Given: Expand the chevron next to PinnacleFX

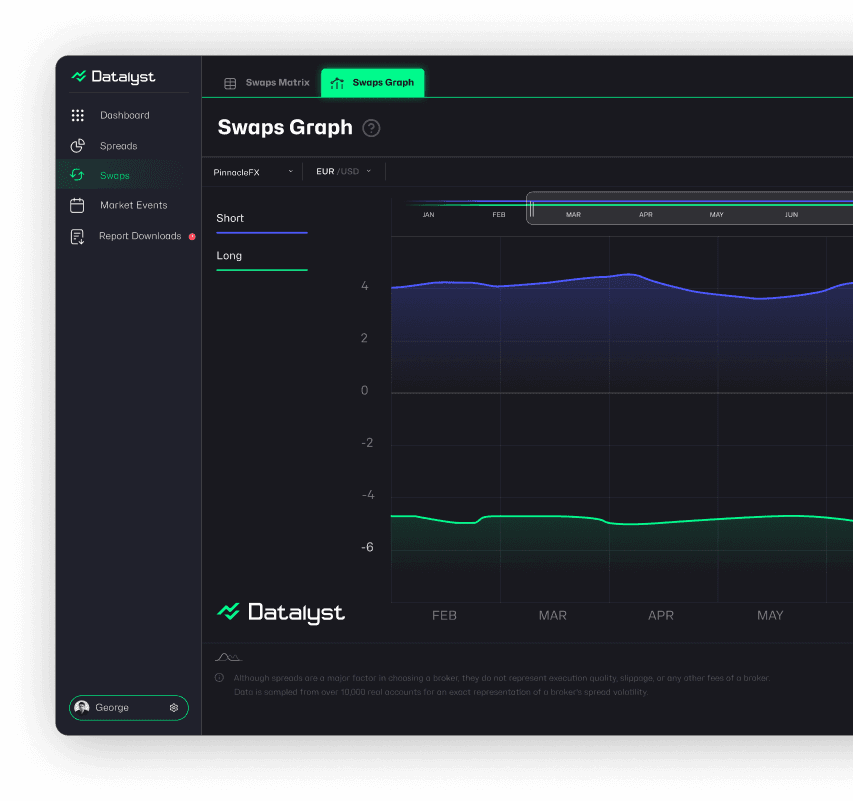Looking at the screenshot, I should [x=291, y=171].
